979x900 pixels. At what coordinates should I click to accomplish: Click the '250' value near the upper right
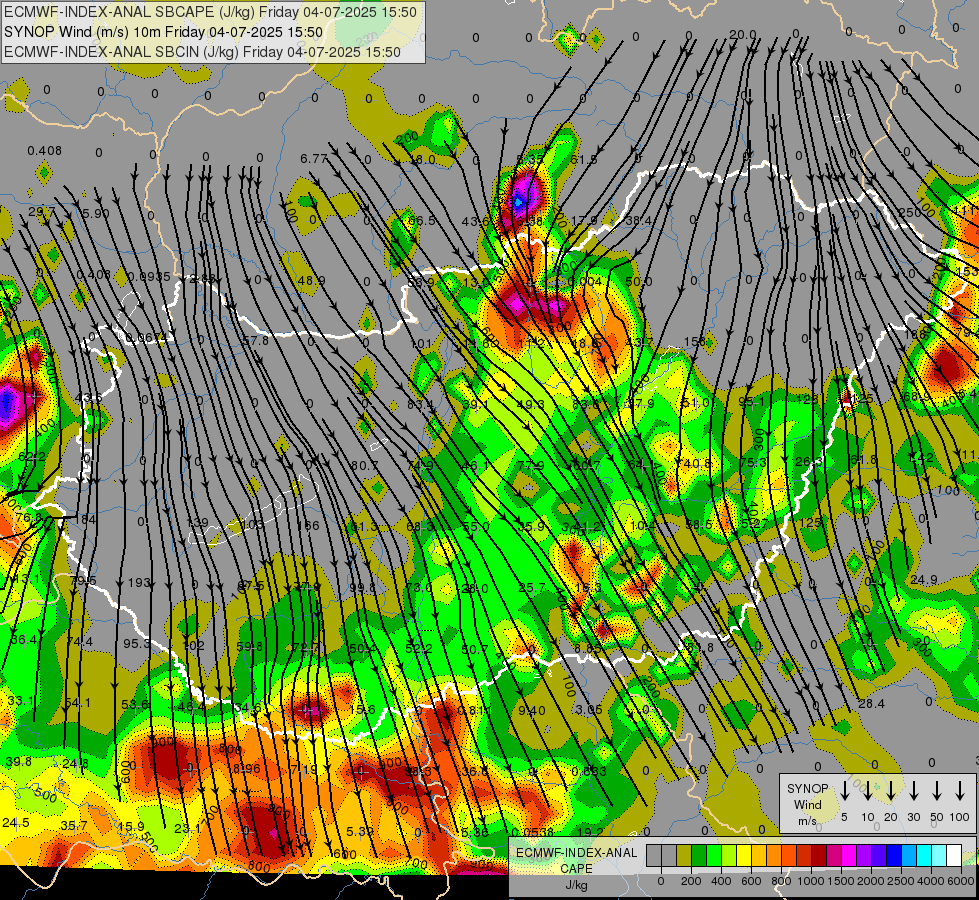pyautogui.click(x=910, y=212)
